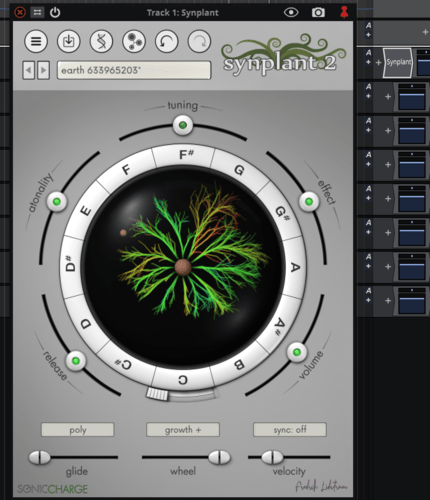Redo the last undone change
This screenshot has height=500, width=430.
point(199,42)
